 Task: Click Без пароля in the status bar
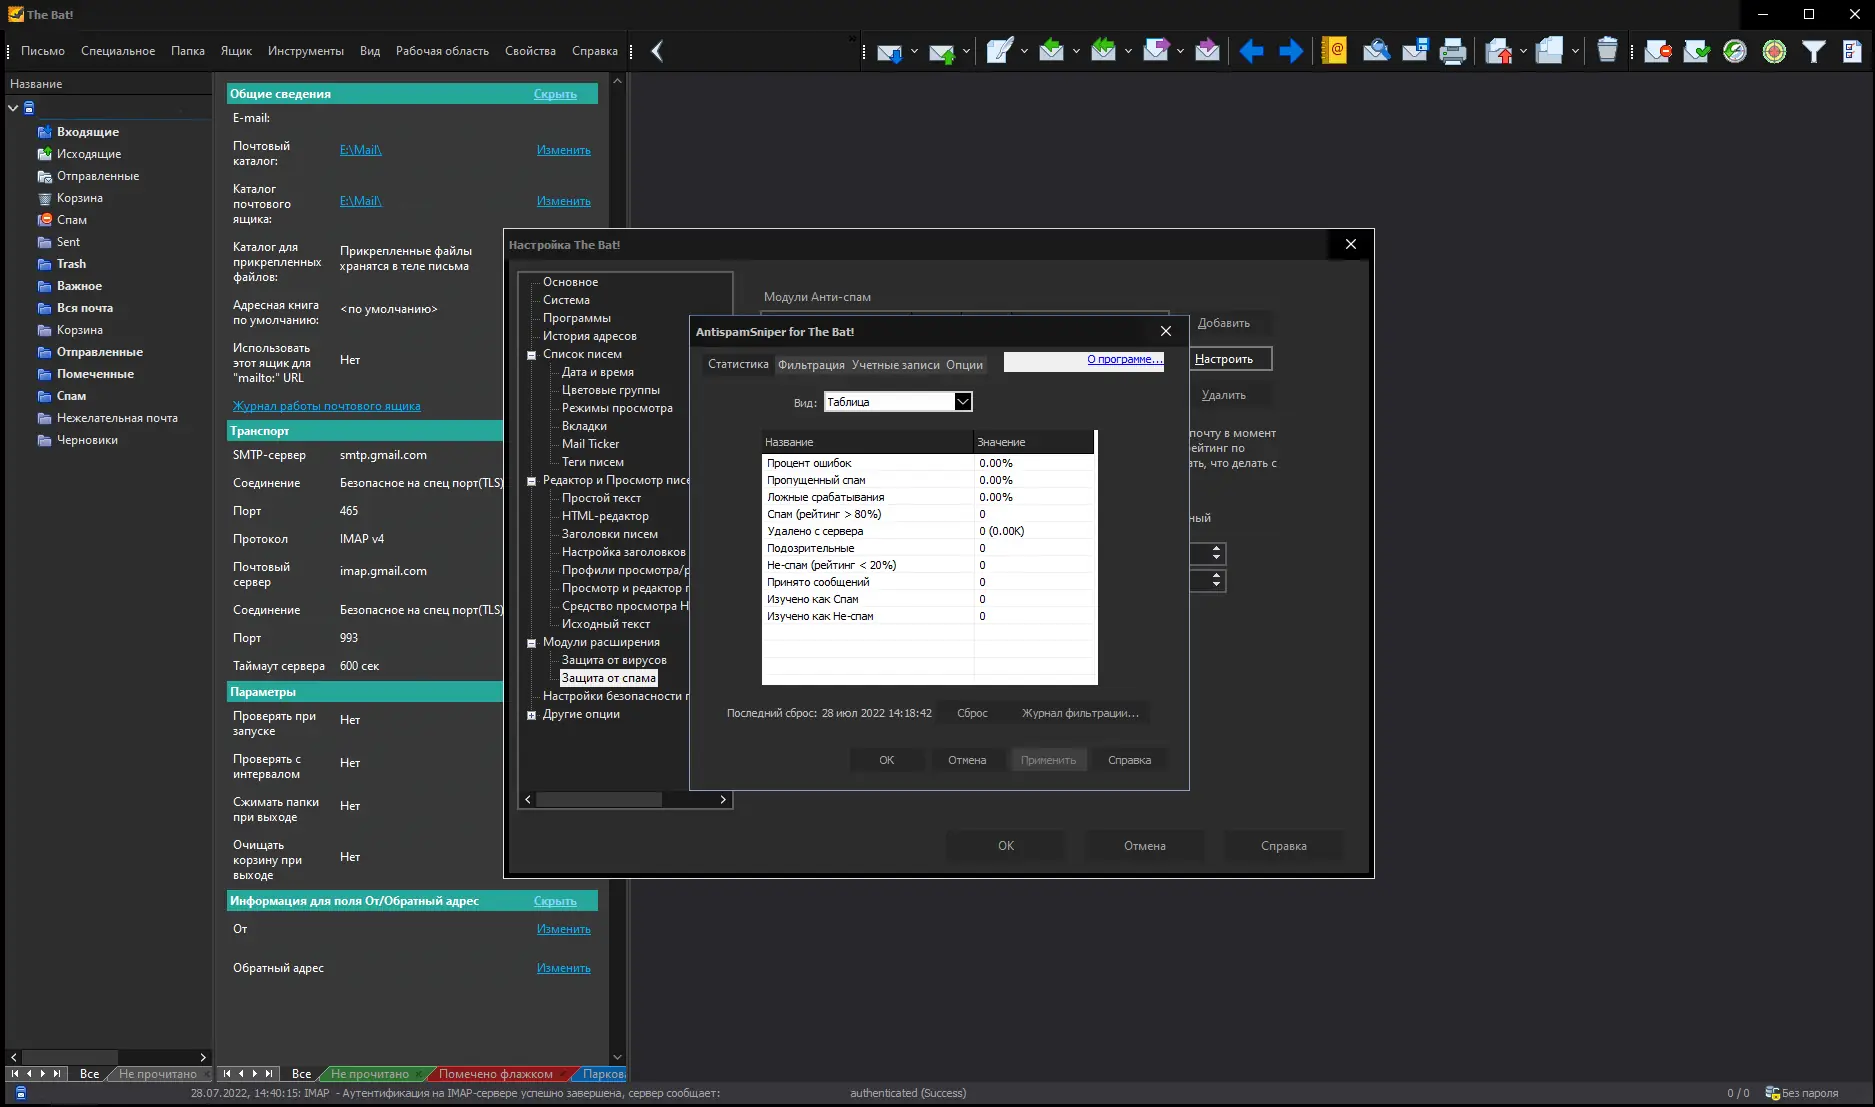click(x=1810, y=1093)
